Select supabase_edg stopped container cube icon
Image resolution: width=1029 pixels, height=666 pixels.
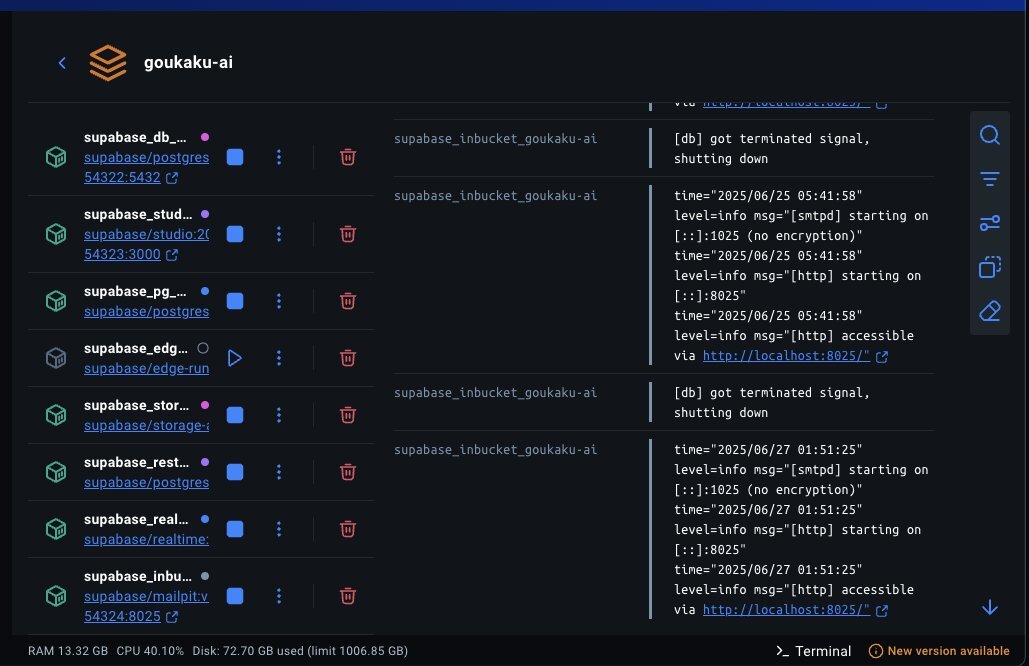[x=56, y=358]
